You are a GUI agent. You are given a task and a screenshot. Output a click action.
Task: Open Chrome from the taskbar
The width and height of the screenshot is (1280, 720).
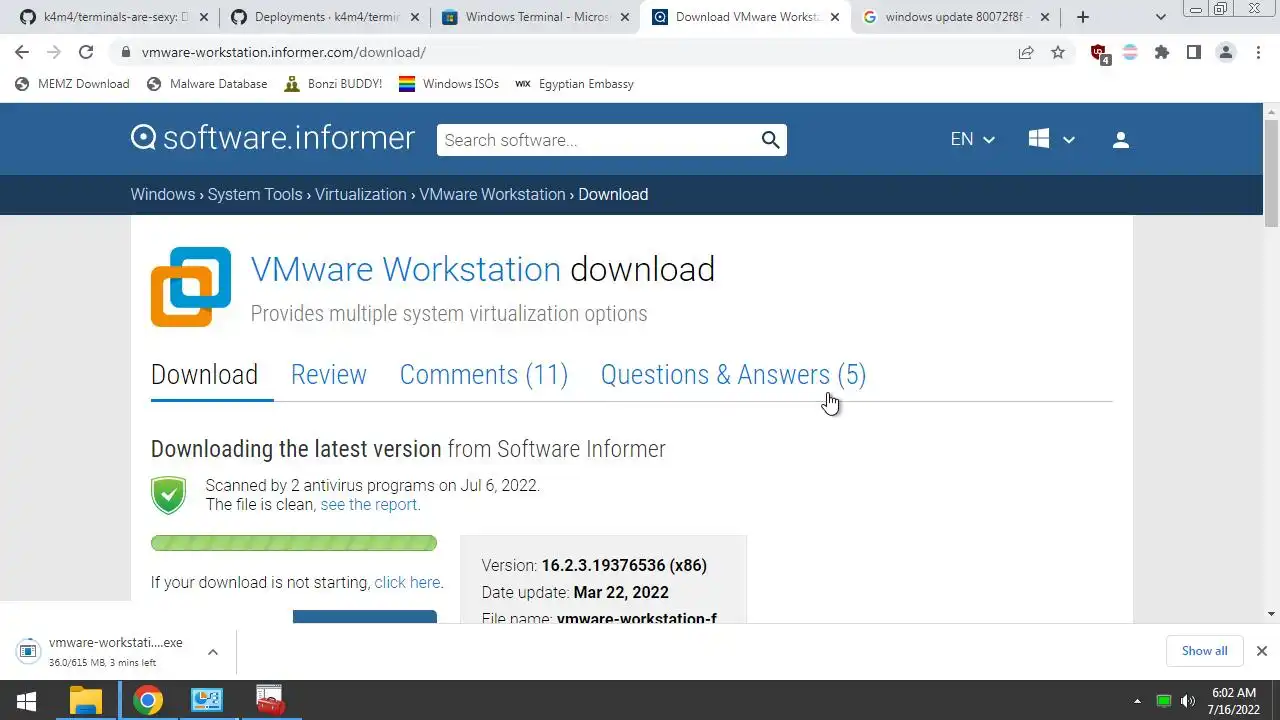coord(148,701)
